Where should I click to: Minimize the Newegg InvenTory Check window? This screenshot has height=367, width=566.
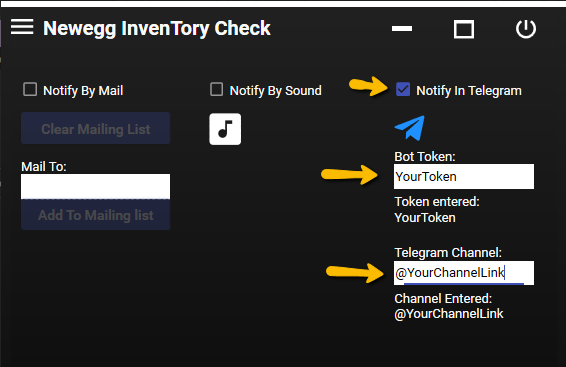click(x=402, y=29)
